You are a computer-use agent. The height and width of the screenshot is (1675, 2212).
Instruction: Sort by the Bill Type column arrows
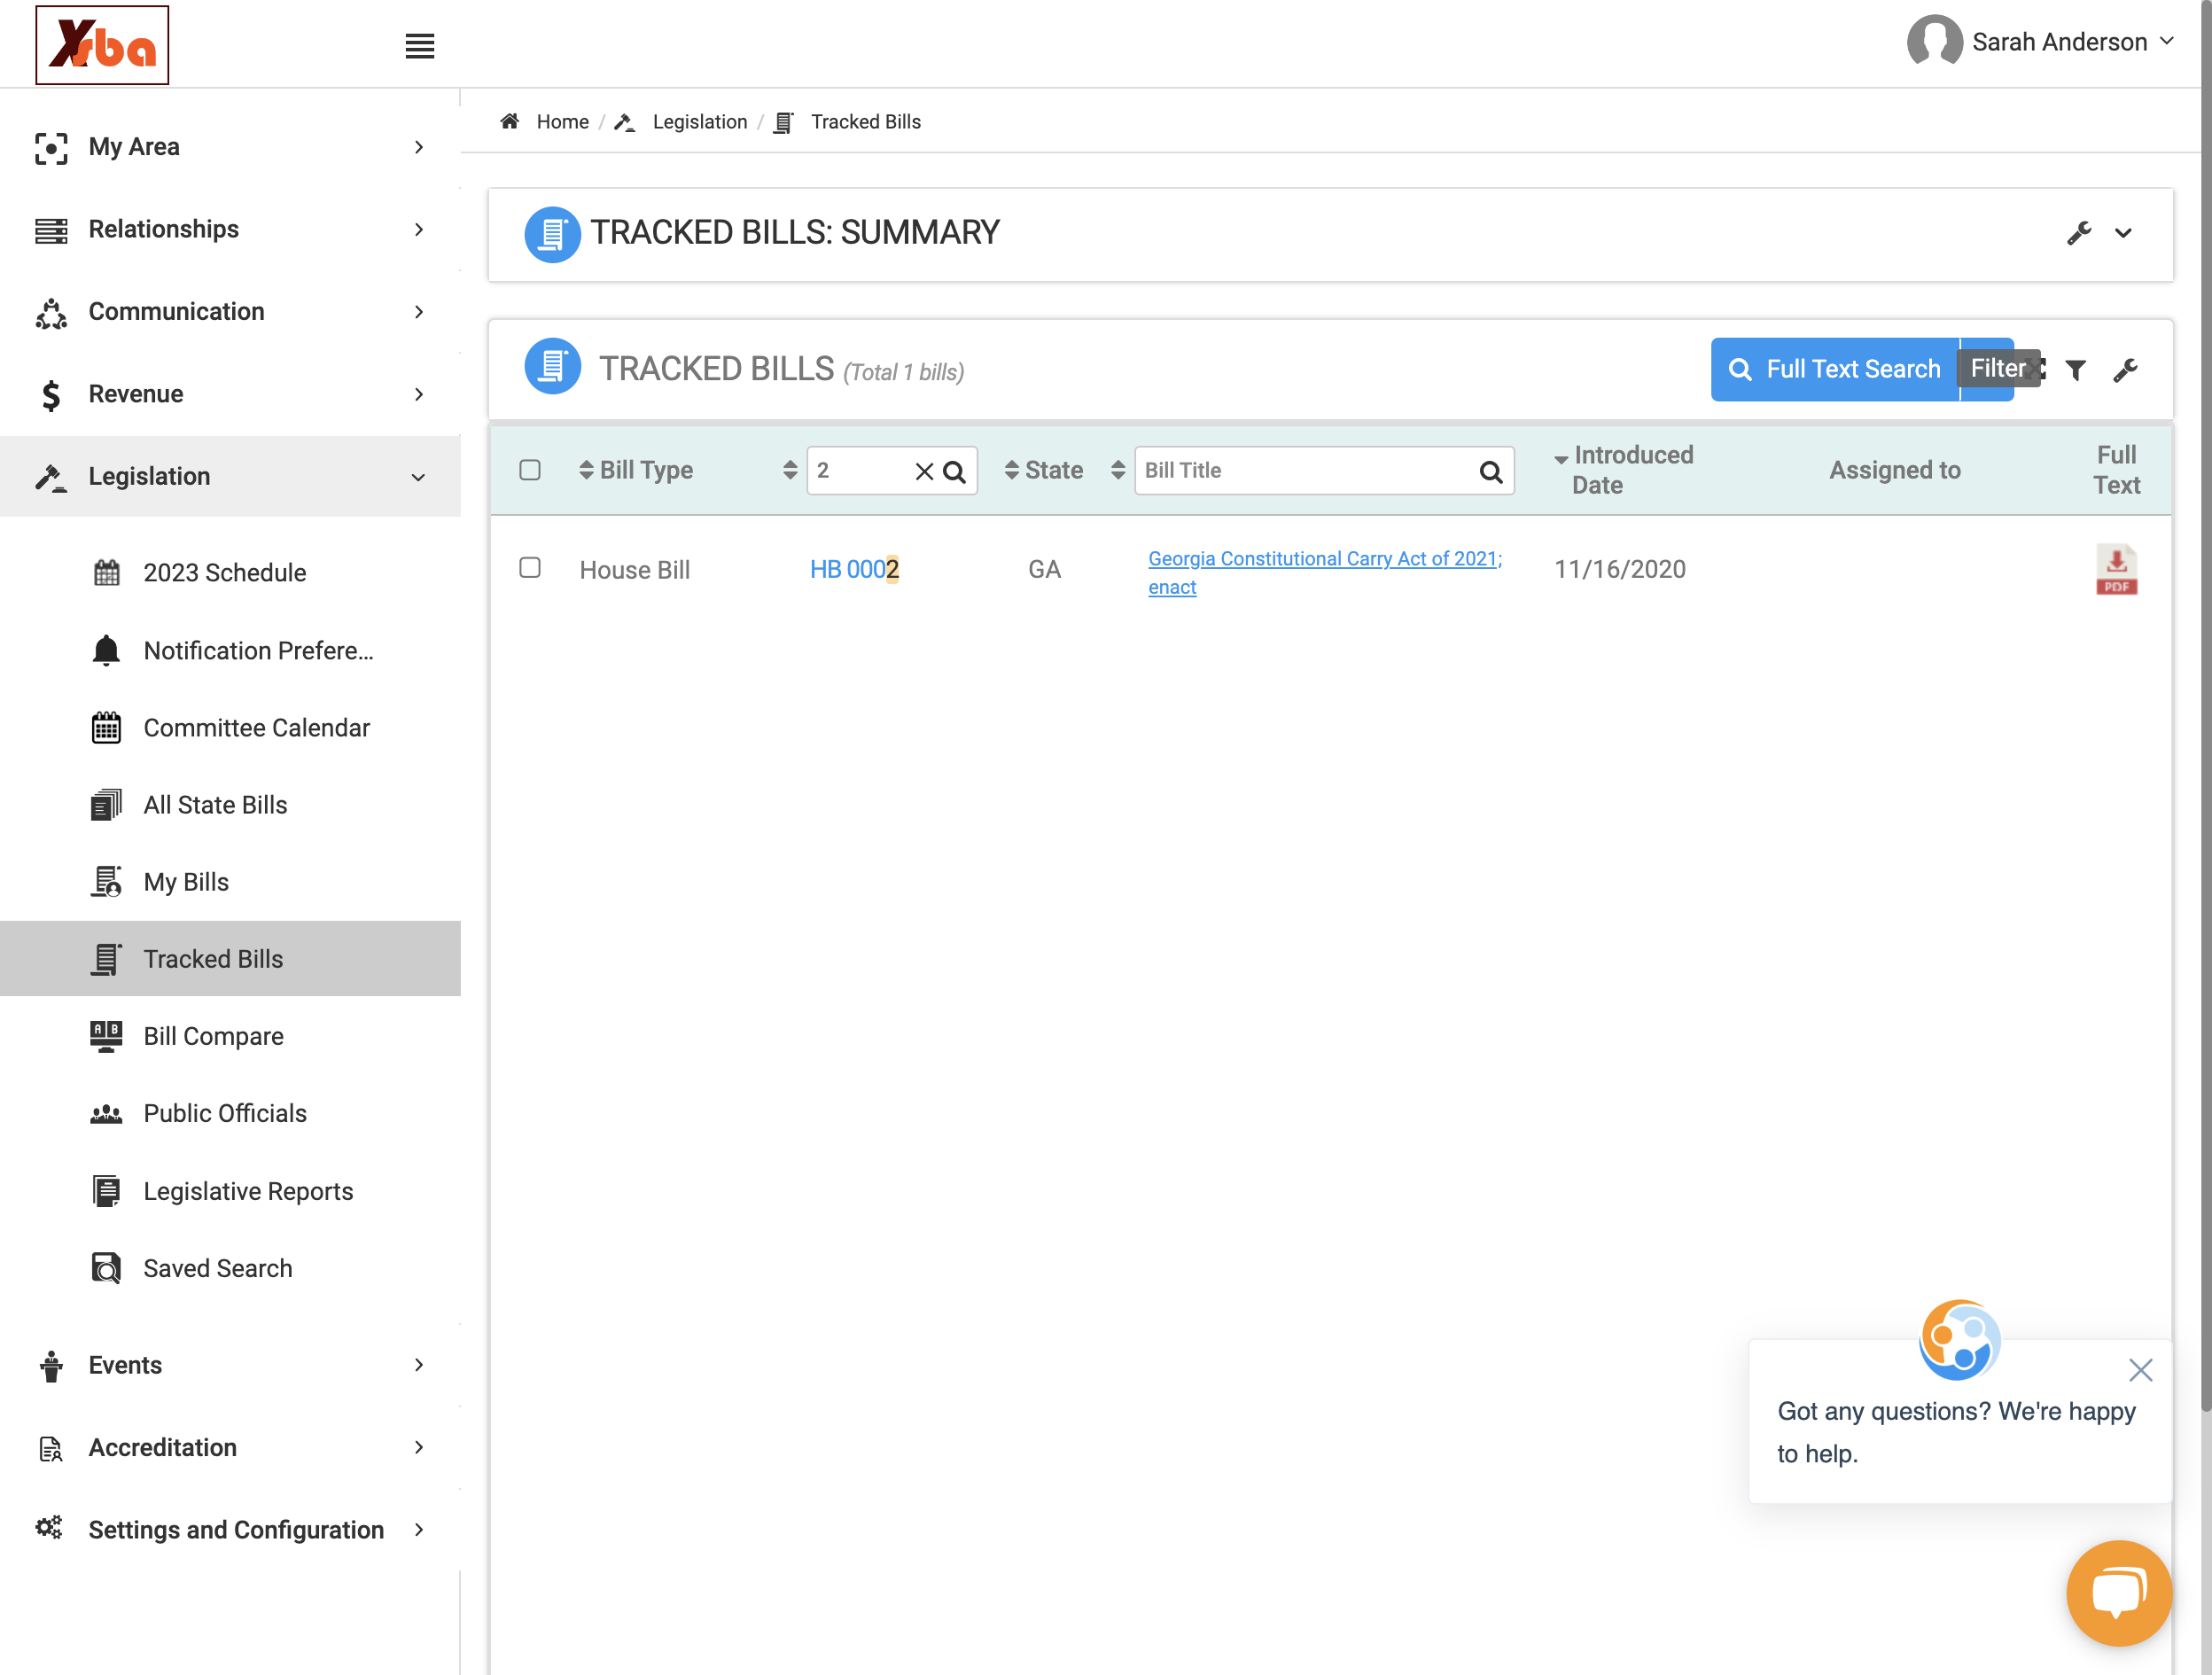point(586,470)
